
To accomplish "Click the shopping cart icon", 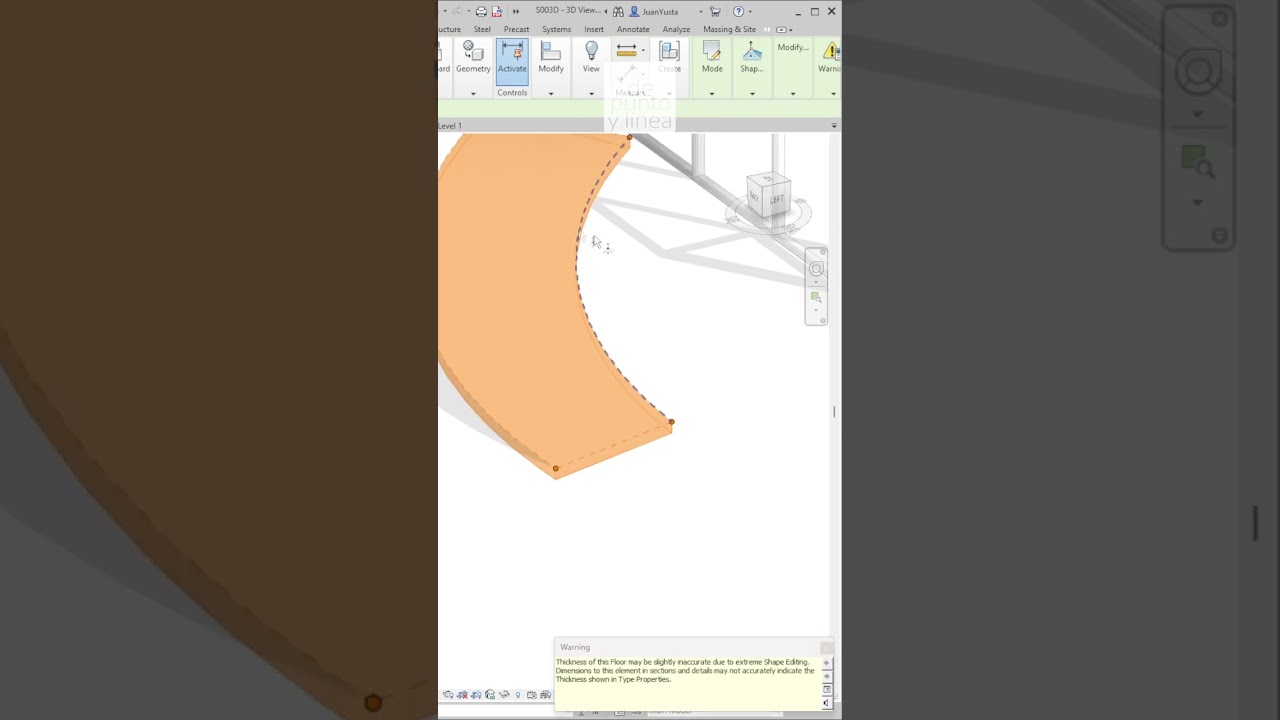I will 715,12.
